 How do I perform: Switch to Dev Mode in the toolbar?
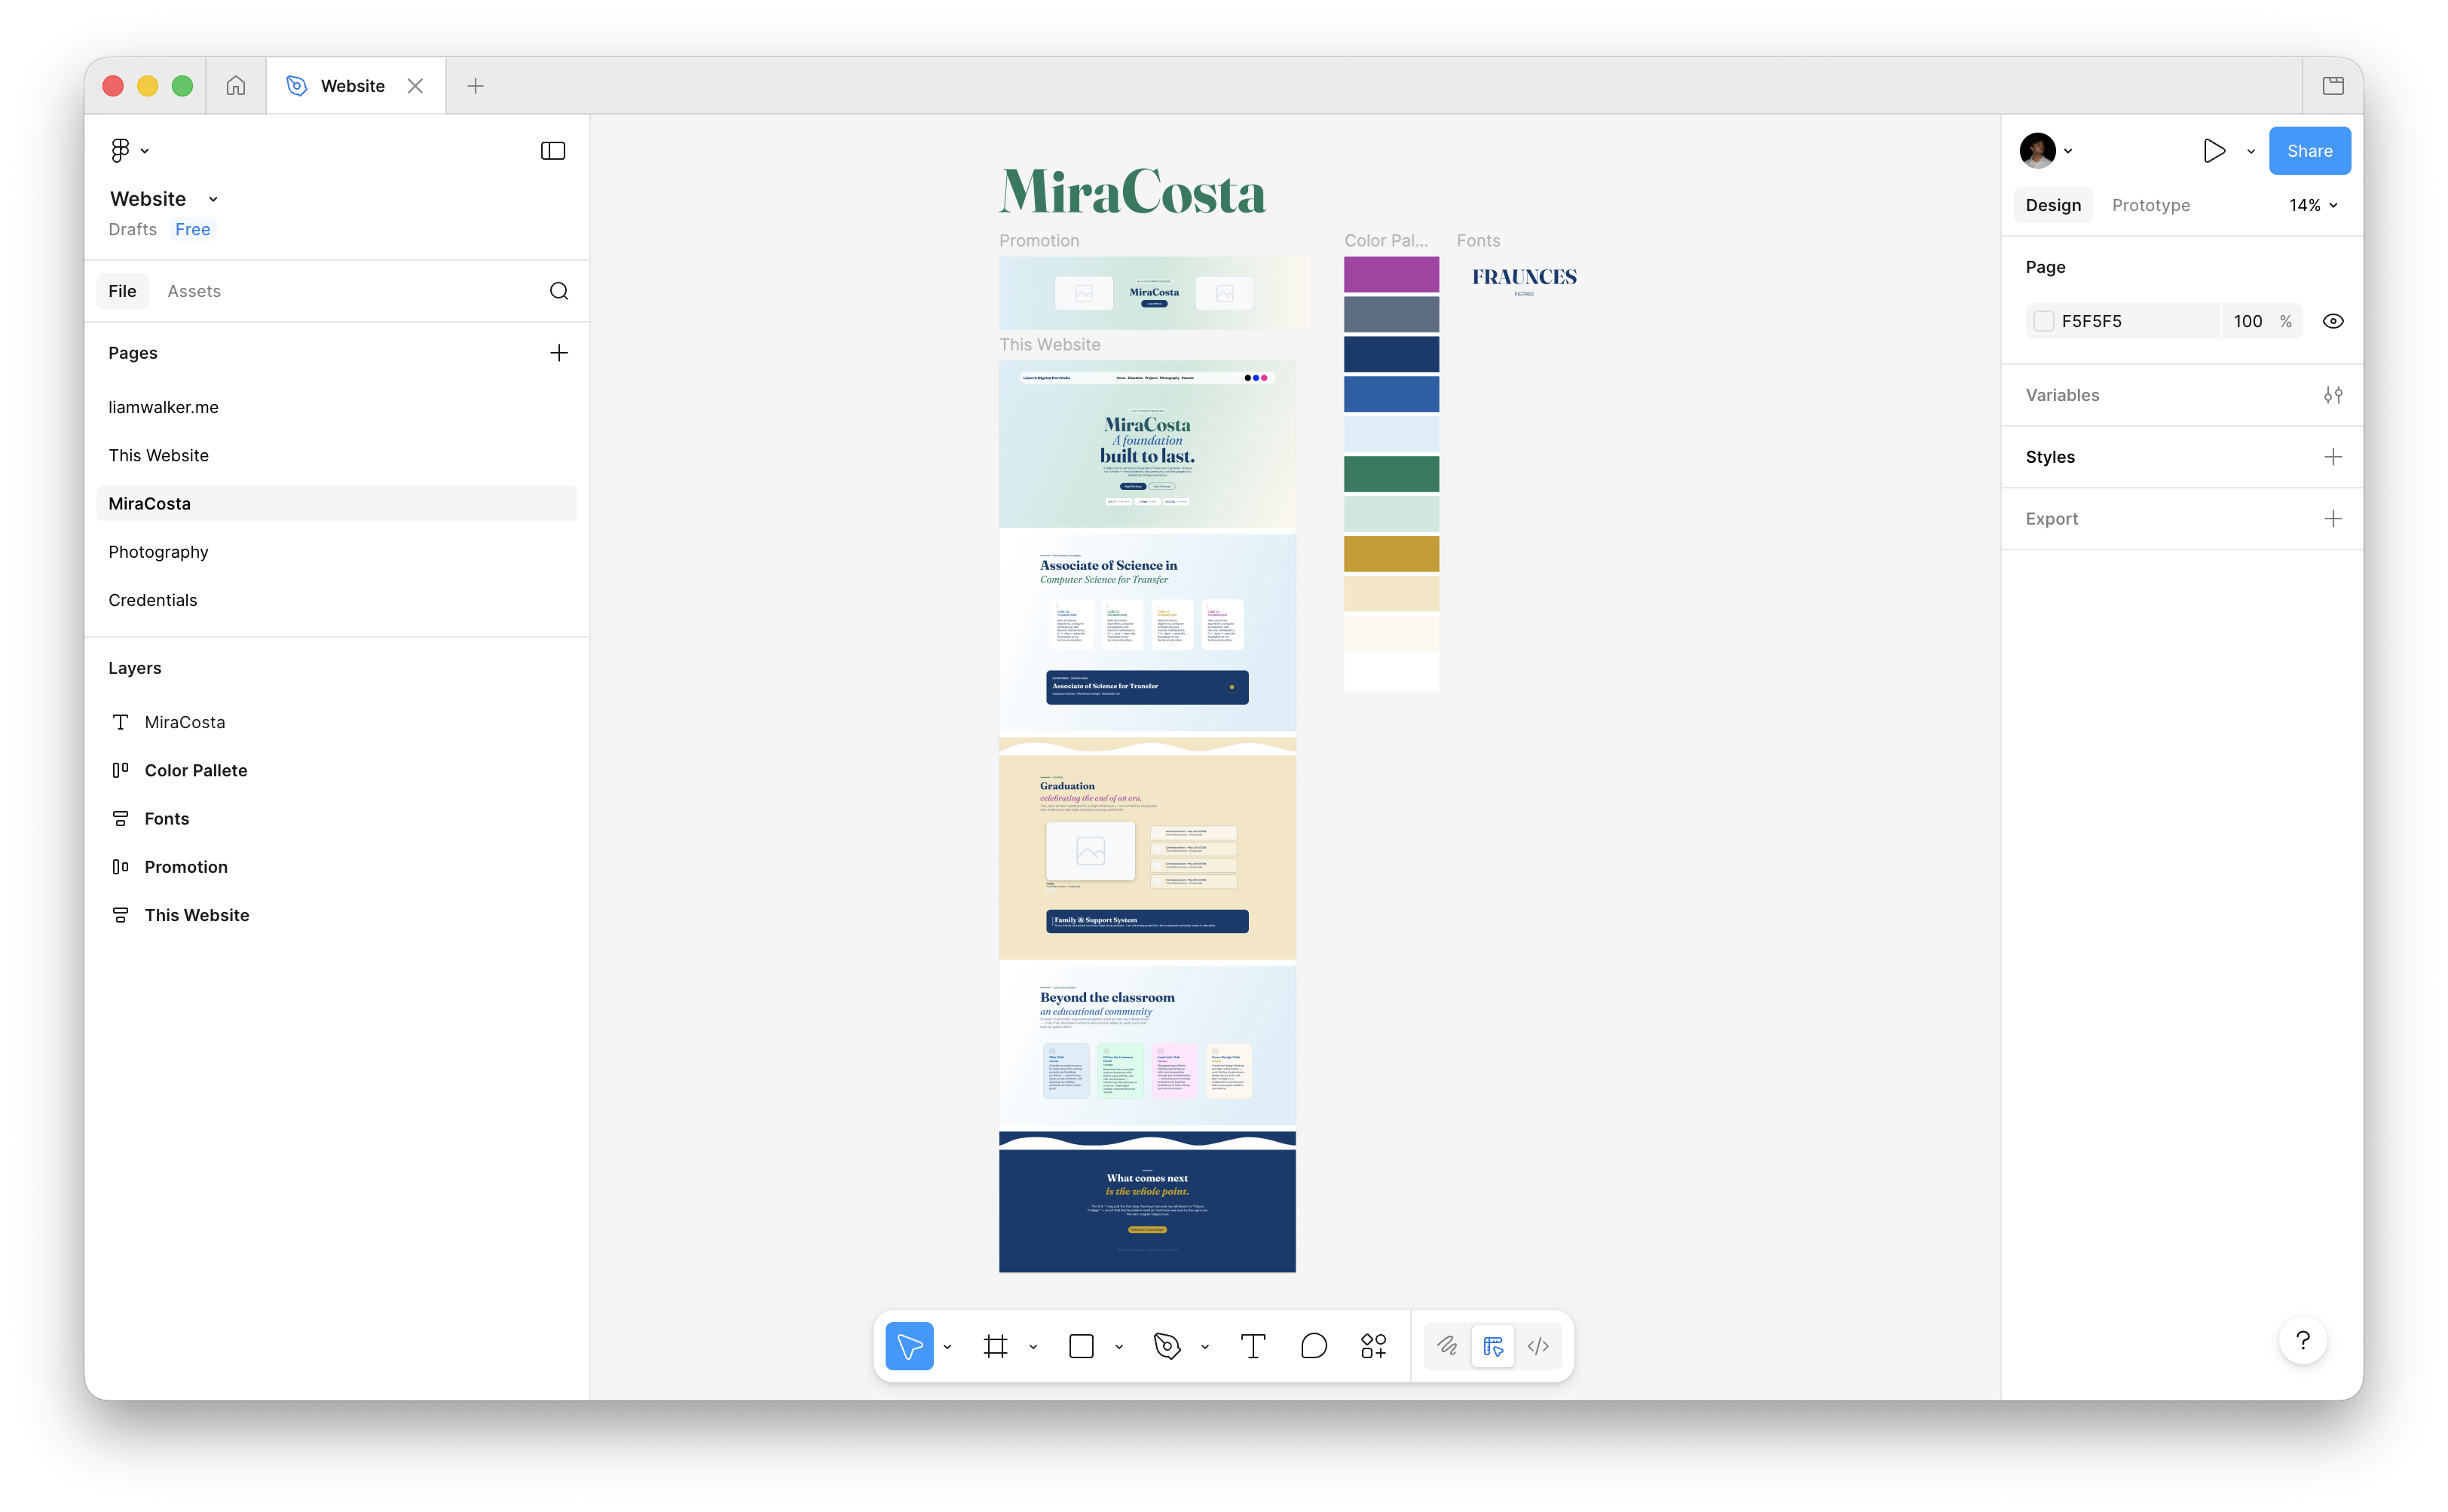click(x=1538, y=1346)
